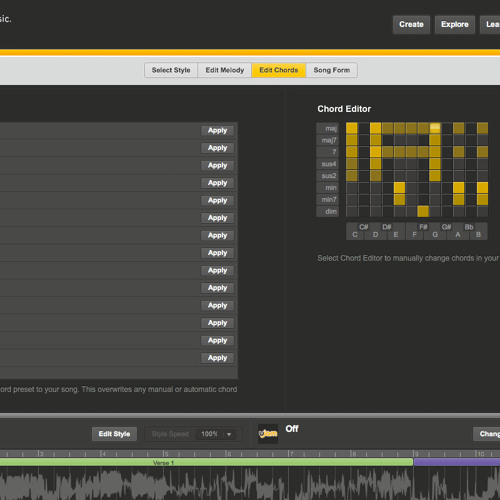Switch to the Select Style tab

click(x=171, y=70)
